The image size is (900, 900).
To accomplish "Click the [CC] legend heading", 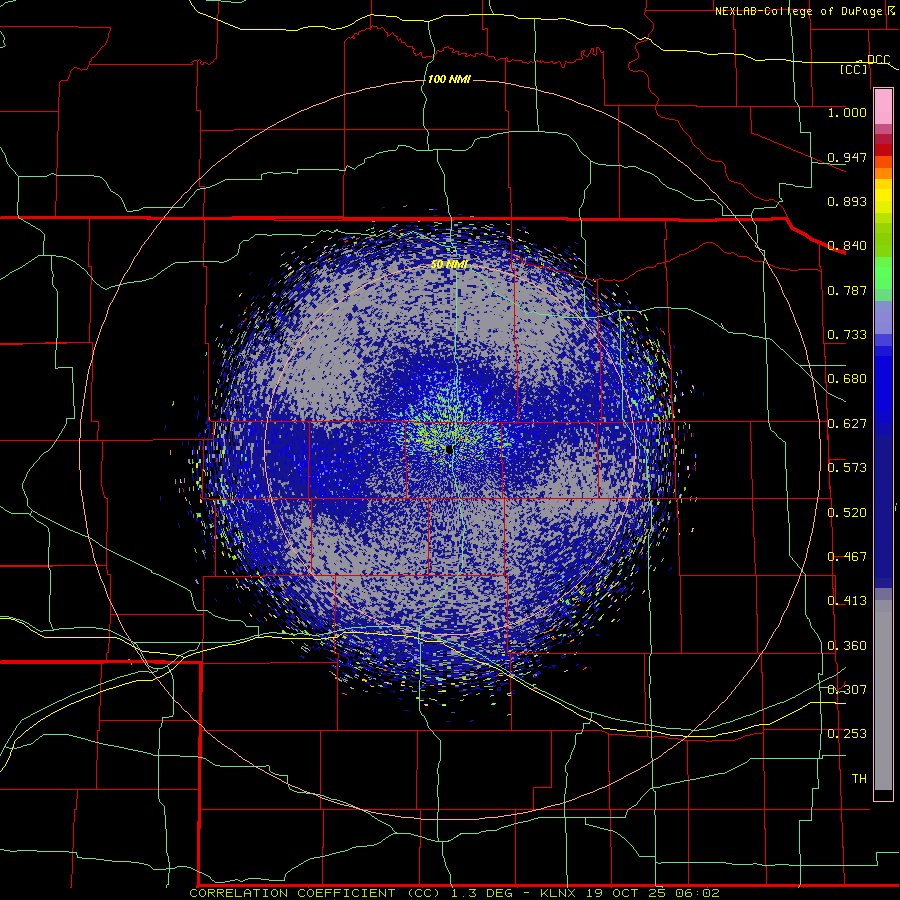I will tap(853, 69).
